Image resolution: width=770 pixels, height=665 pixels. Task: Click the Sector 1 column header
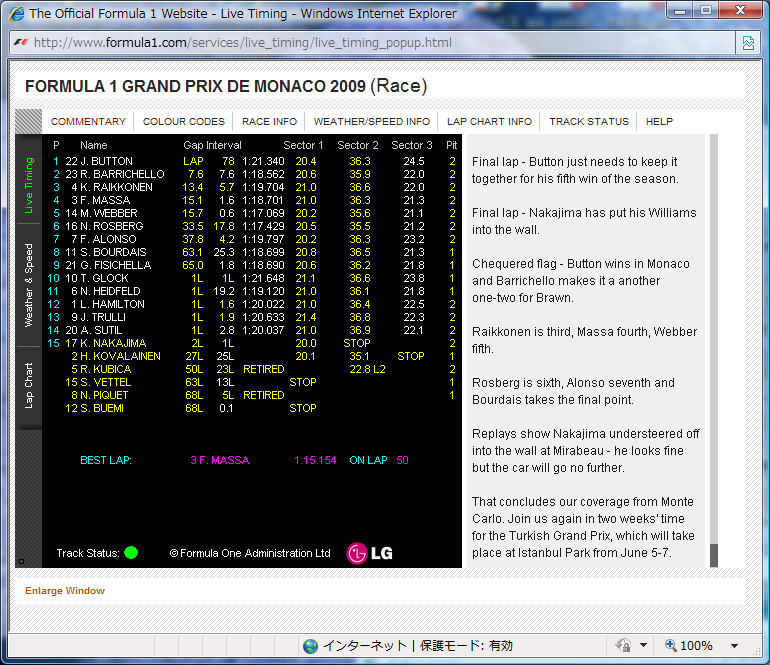pyautogui.click(x=303, y=145)
